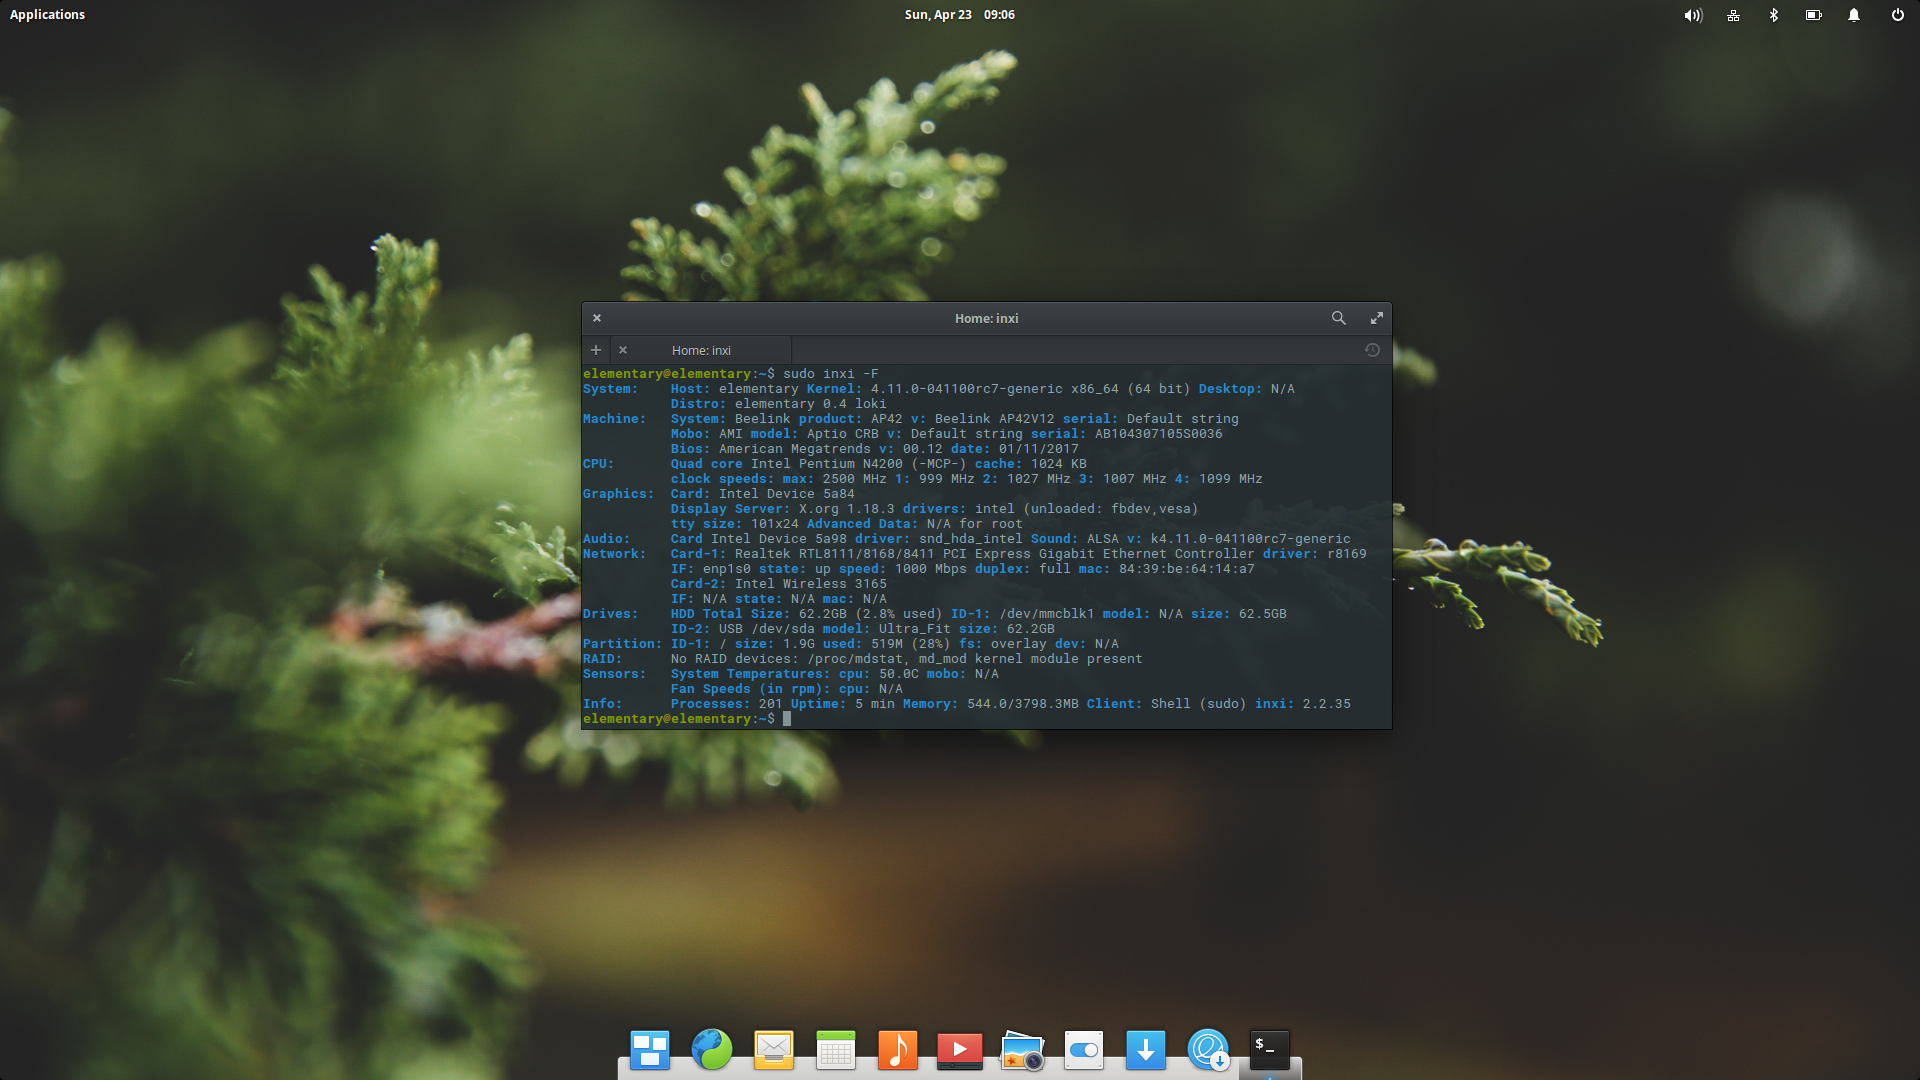Click the bios date '01/11/2017'
The width and height of the screenshot is (1920, 1080).
coord(1039,449)
